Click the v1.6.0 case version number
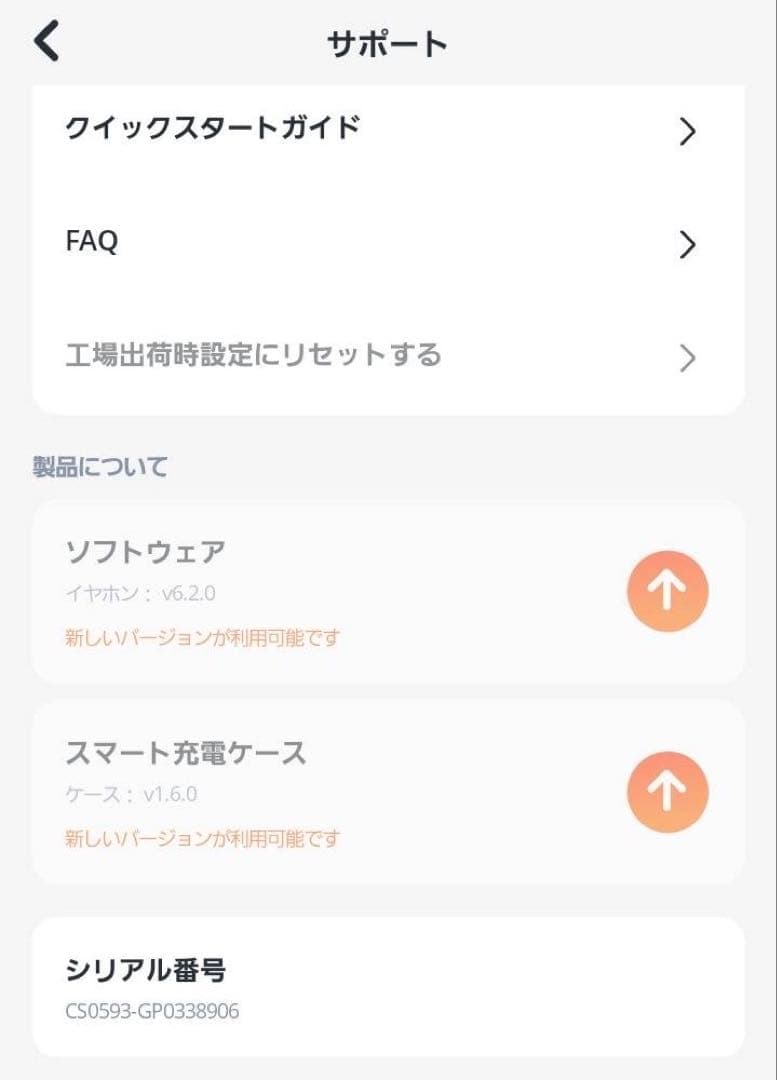777x1080 pixels. pyautogui.click(x=170, y=795)
